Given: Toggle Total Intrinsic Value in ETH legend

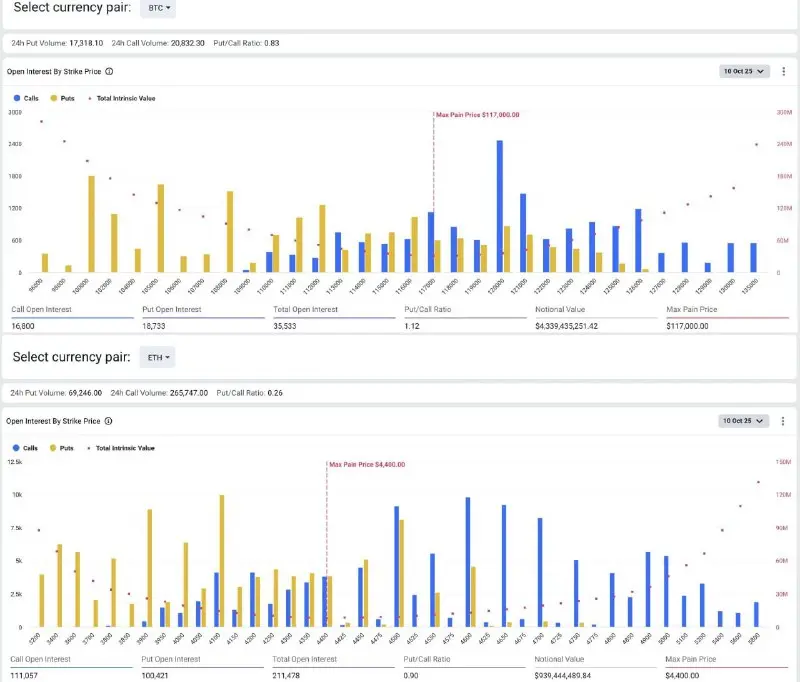Looking at the screenshot, I should (x=120, y=448).
